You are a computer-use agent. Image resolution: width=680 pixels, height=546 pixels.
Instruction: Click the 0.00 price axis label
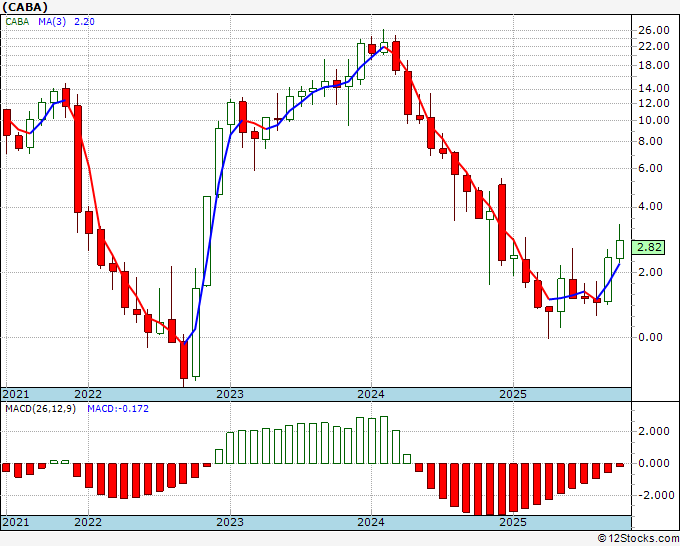(x=651, y=337)
